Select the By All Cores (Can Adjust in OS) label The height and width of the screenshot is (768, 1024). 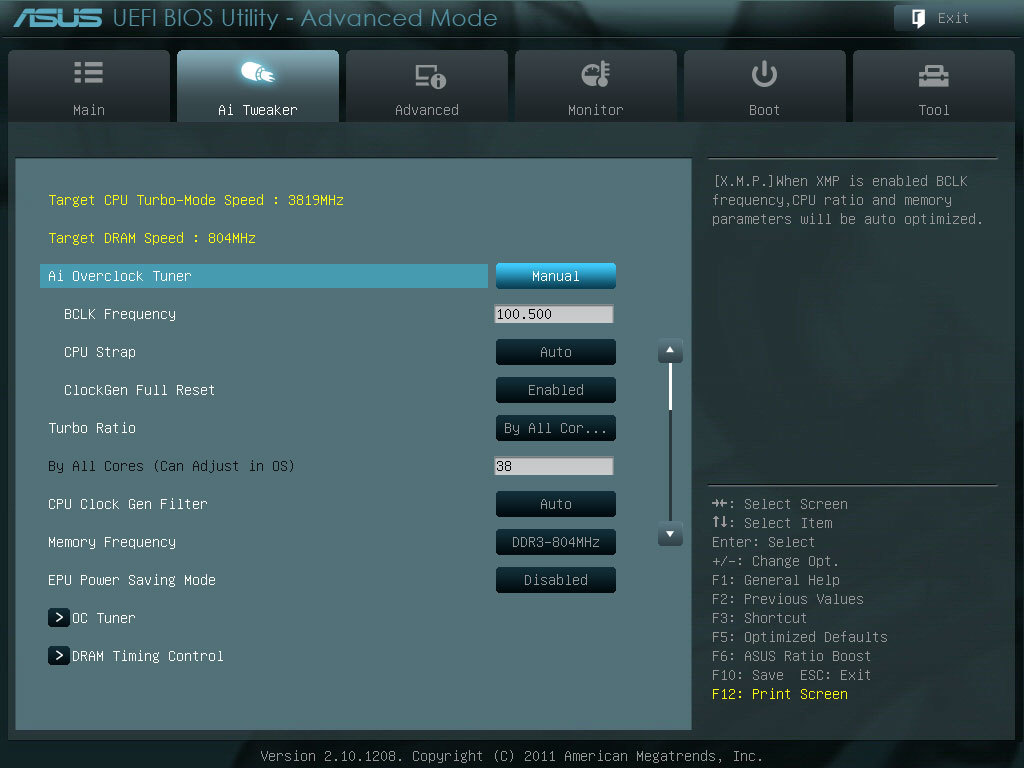(171, 466)
